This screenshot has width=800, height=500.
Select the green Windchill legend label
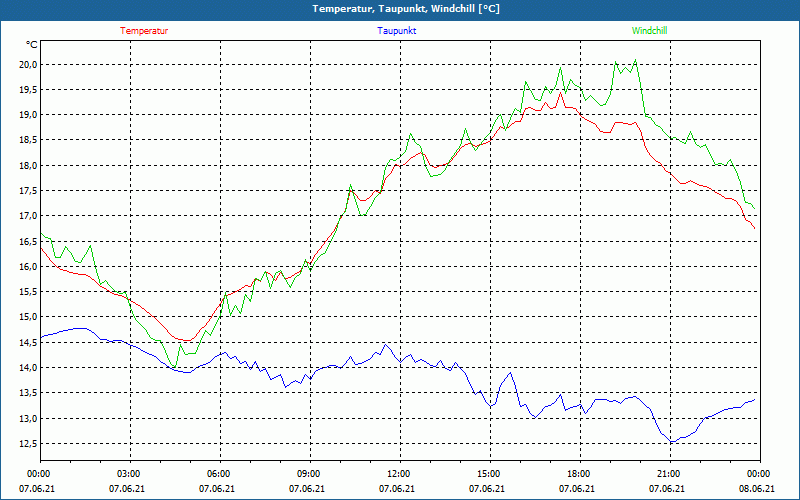point(649,31)
